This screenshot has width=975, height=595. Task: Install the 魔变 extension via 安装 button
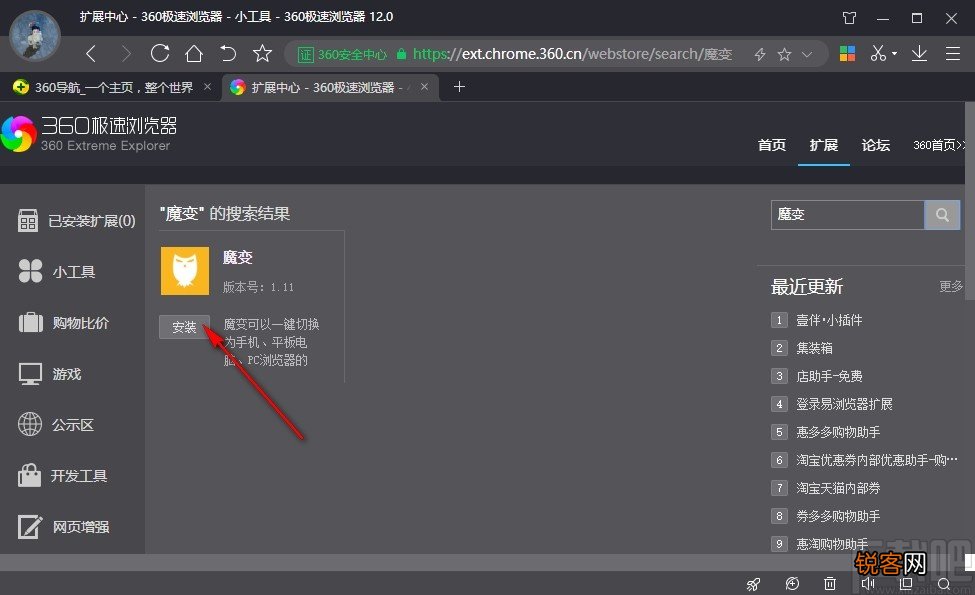184,326
